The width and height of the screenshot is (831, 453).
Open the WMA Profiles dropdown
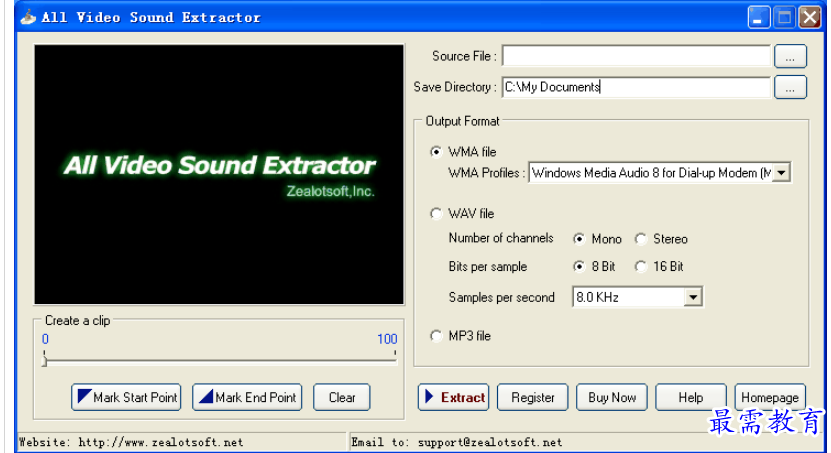click(782, 173)
